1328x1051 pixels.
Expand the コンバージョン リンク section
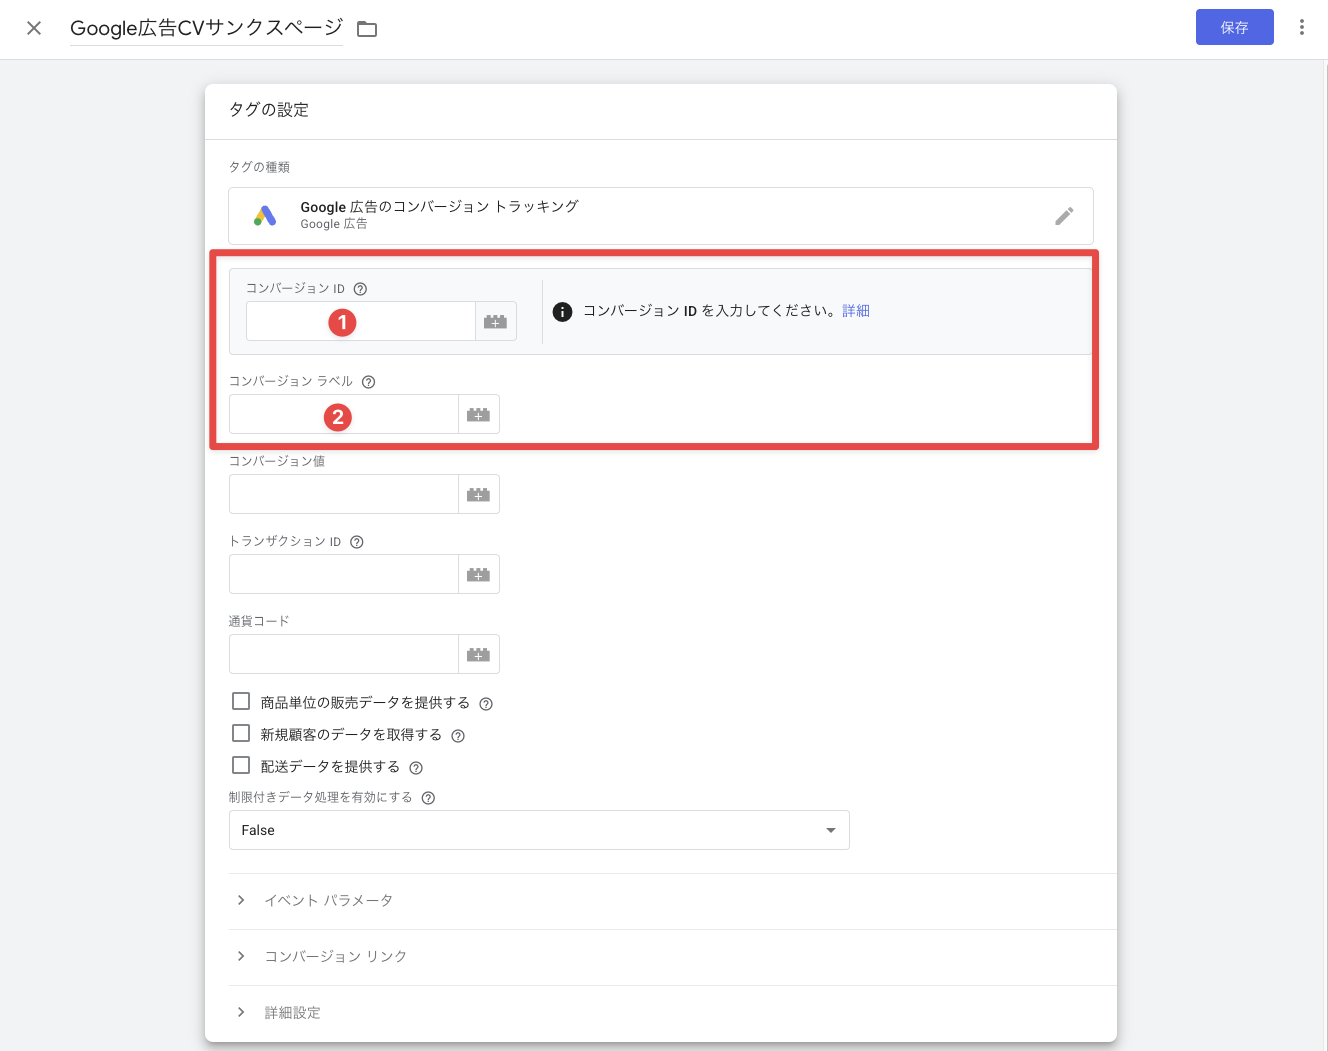[335, 957]
